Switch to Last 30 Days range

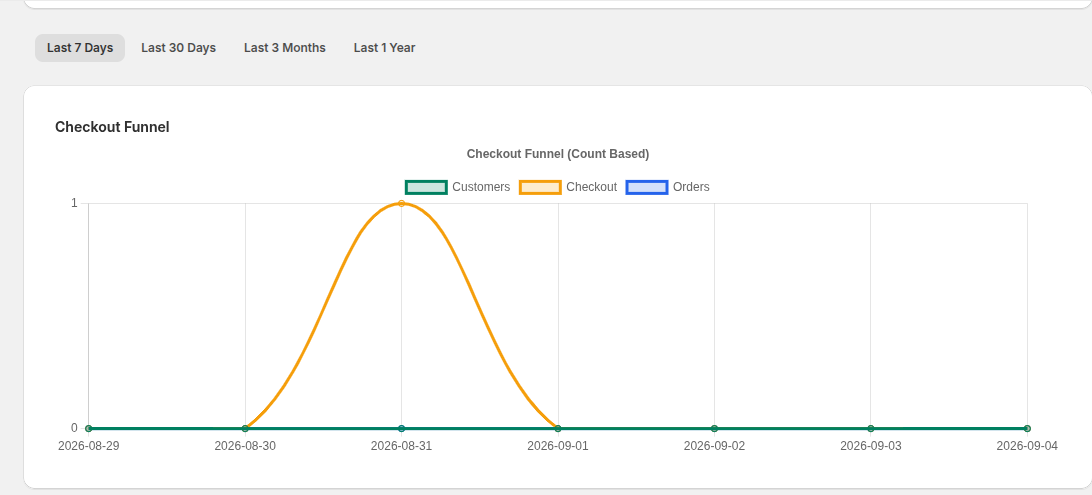[178, 48]
